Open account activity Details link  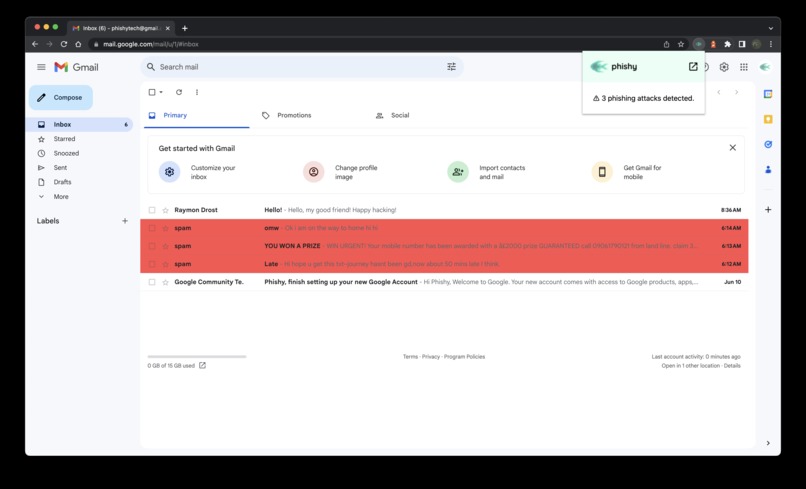tap(732, 366)
